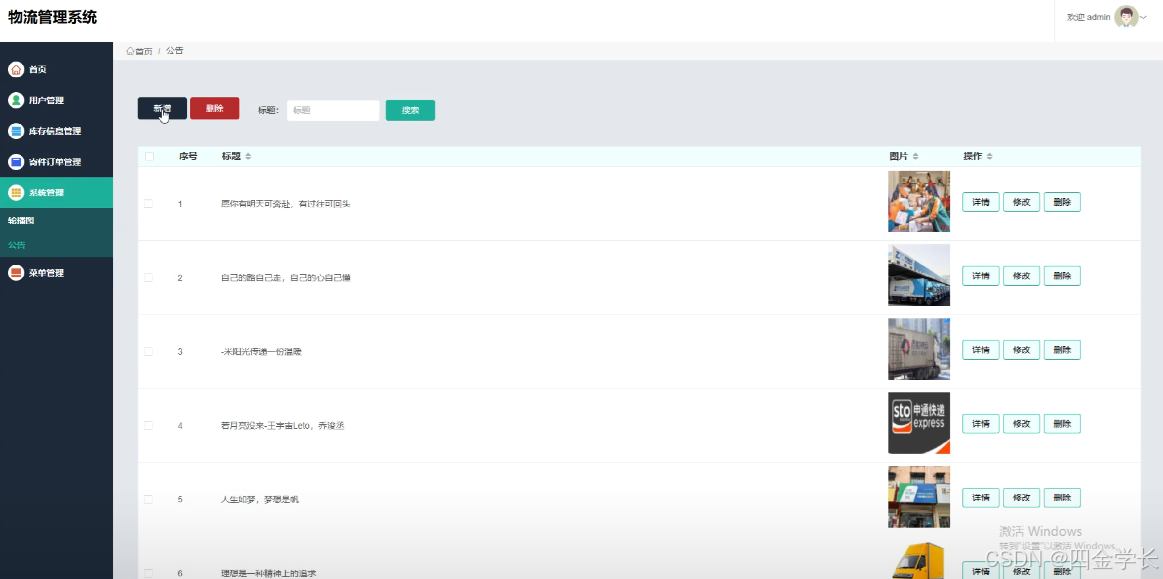Click 修改 for row 5
Image resolution: width=1163 pixels, height=579 pixels.
tap(1021, 497)
